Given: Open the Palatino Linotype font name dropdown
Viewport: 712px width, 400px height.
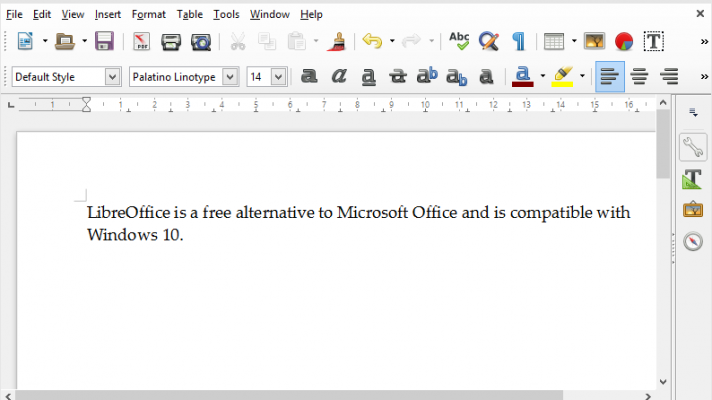Looking at the screenshot, I should 230,77.
